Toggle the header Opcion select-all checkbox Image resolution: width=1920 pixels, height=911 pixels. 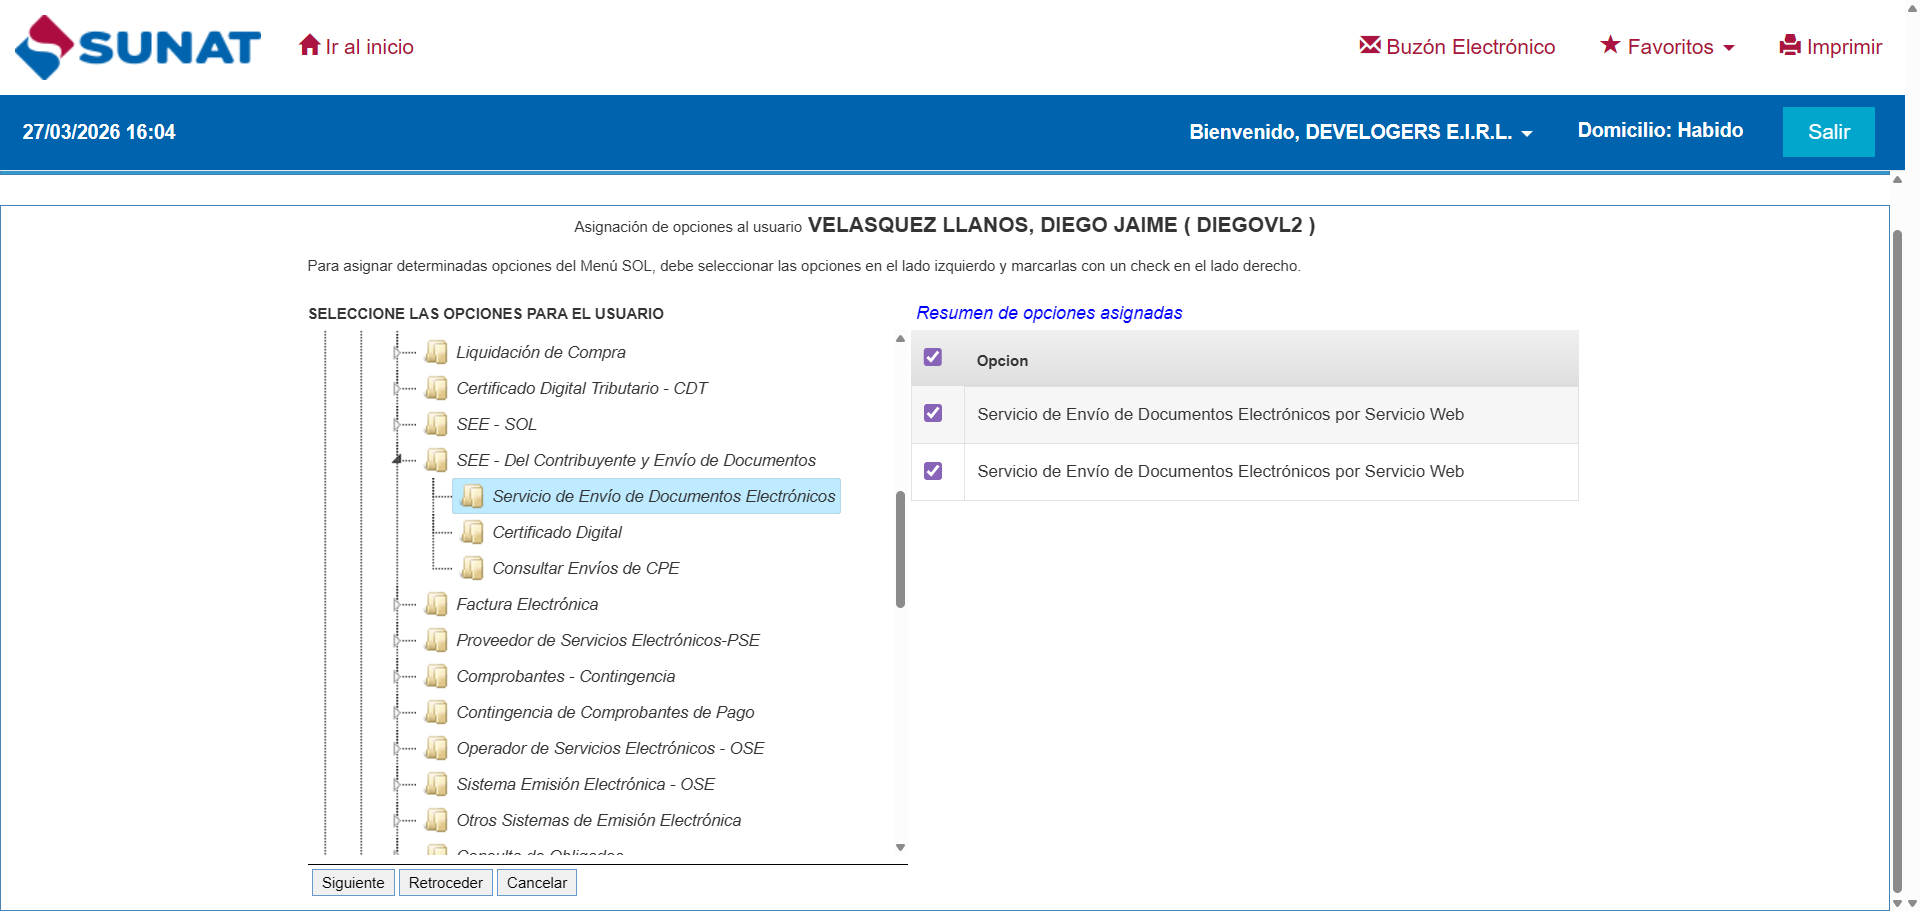(x=933, y=357)
